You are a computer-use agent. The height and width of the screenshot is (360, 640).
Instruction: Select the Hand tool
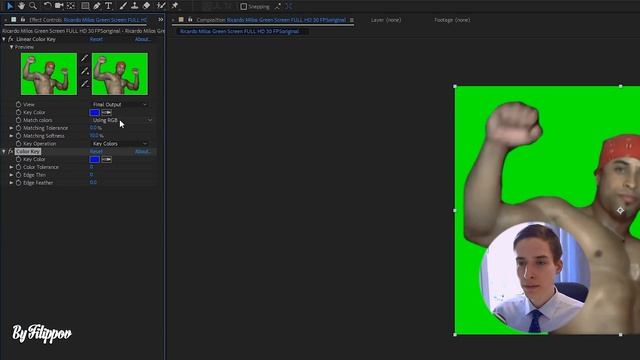[21, 6]
